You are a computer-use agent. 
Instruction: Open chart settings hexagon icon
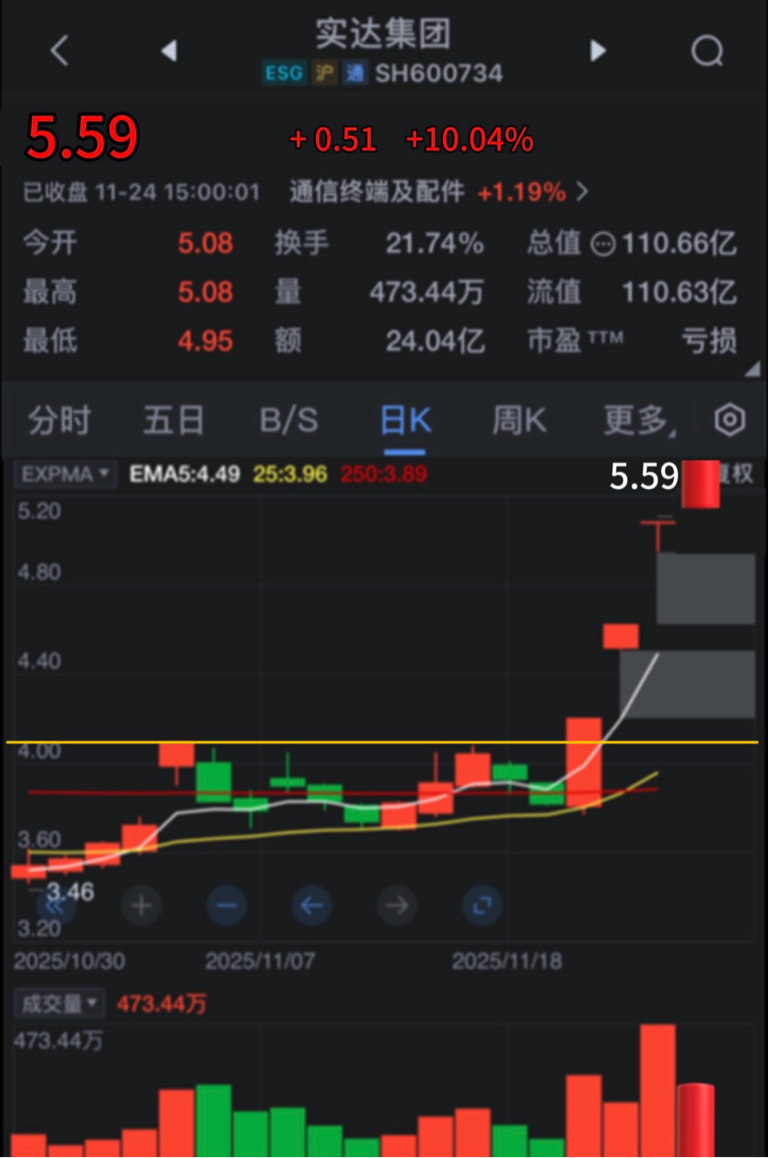click(x=730, y=419)
